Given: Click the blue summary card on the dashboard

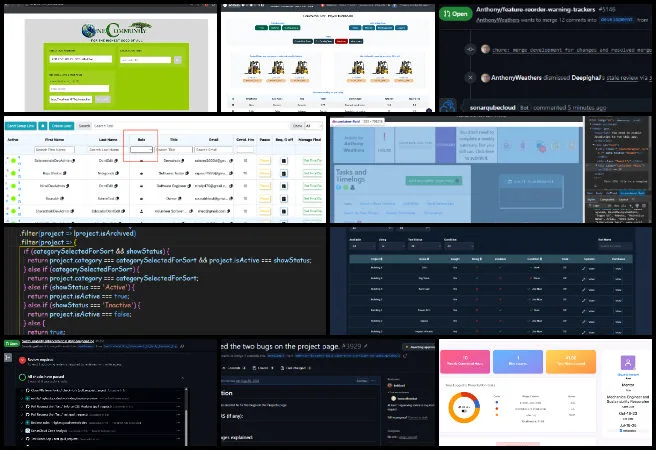Looking at the screenshot, I should [518, 361].
